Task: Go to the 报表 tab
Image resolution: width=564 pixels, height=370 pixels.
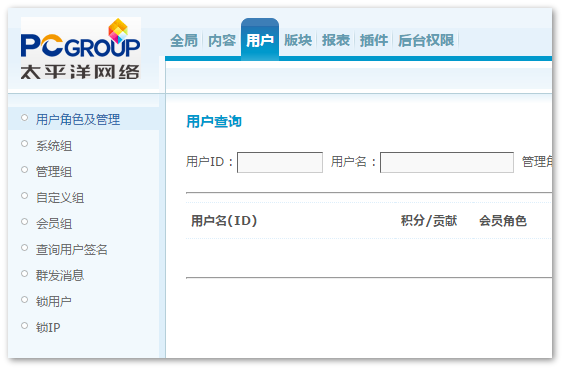Action: [336, 40]
